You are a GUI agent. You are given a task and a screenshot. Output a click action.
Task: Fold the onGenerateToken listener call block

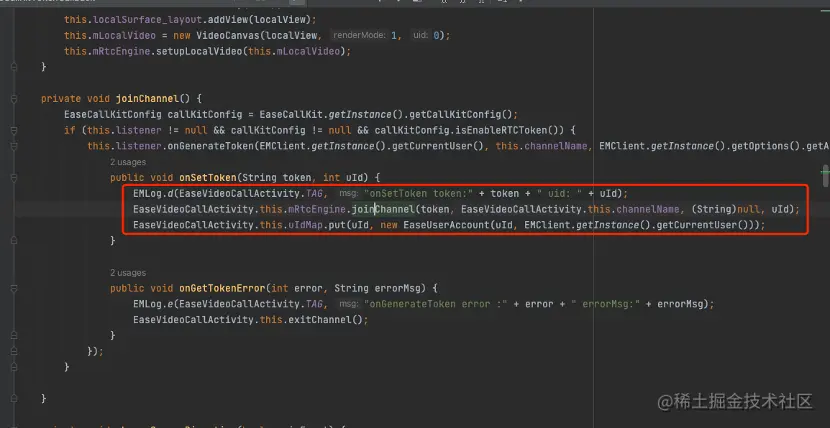click(x=14, y=146)
